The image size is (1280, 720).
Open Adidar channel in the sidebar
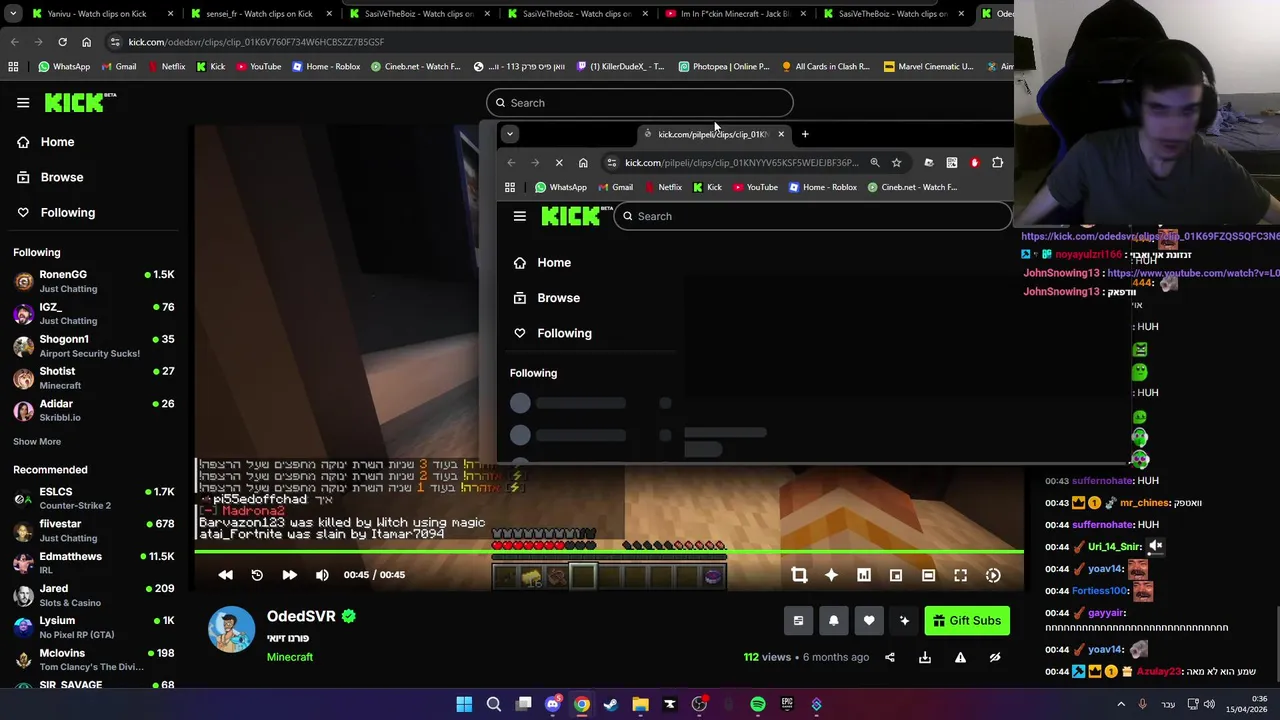(94, 410)
